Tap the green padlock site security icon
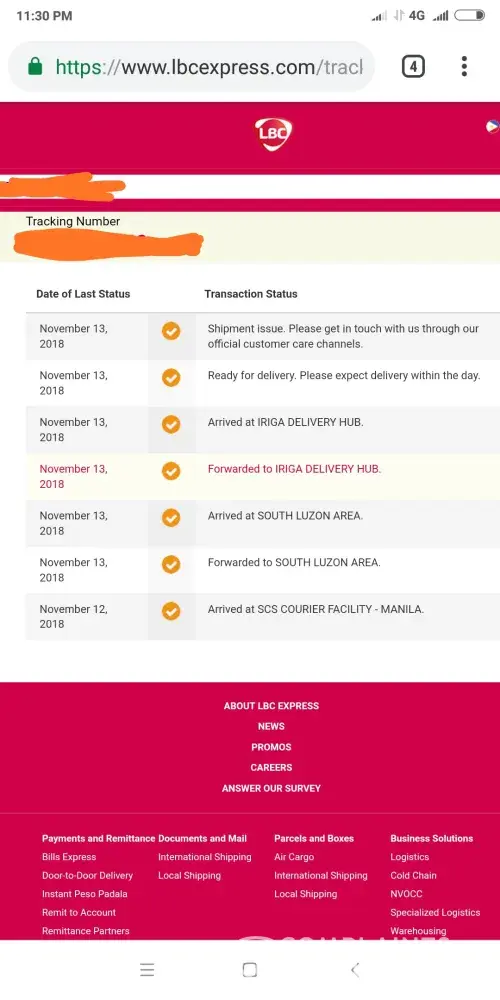The width and height of the screenshot is (500, 1000). [x=36, y=66]
